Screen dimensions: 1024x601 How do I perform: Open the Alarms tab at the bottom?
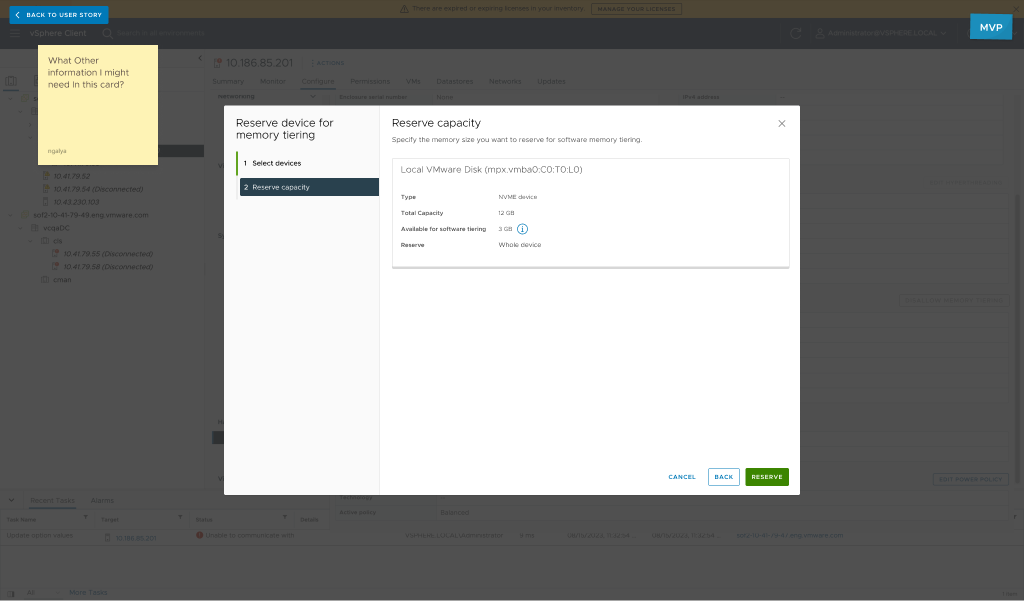click(102, 500)
